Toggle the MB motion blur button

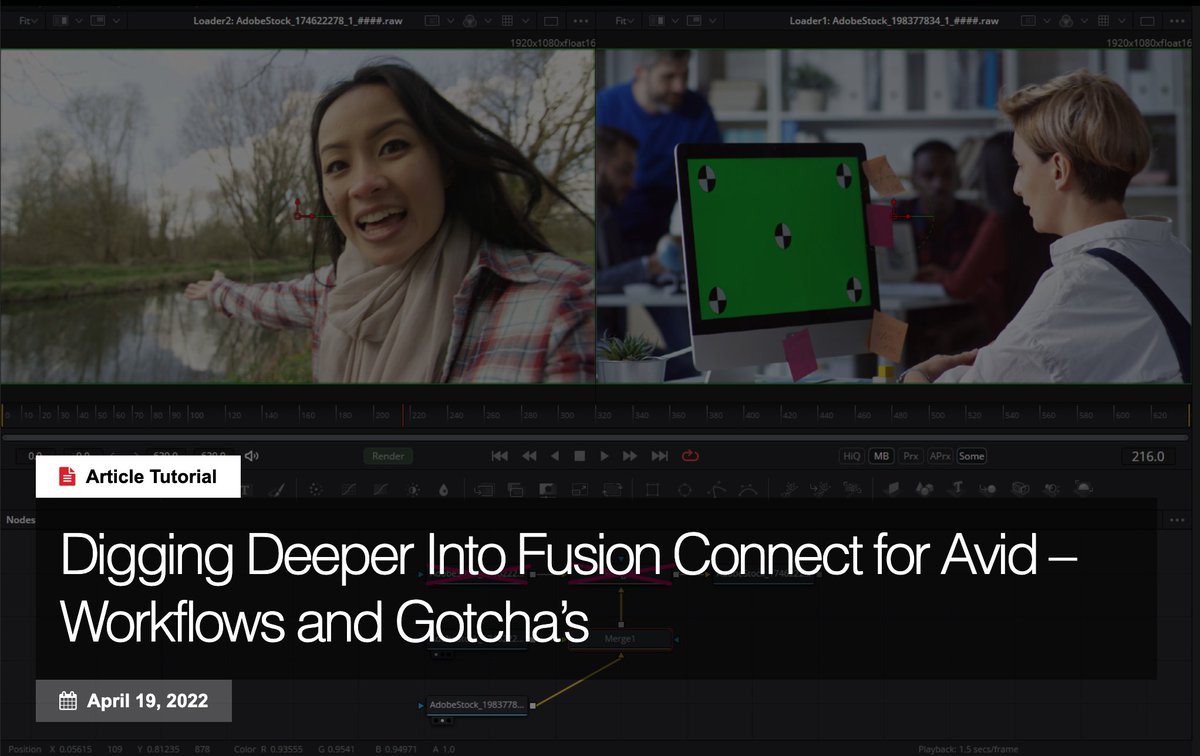(881, 456)
